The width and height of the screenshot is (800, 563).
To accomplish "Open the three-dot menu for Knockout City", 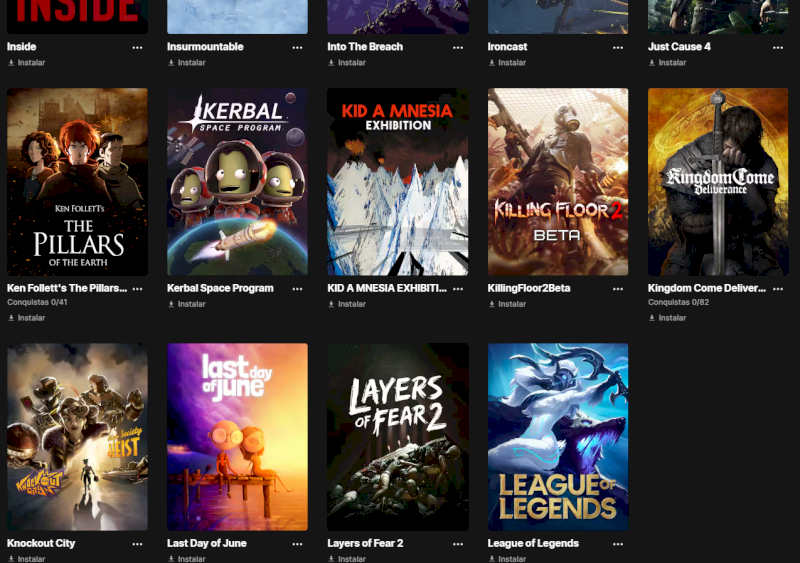I will [x=137, y=544].
